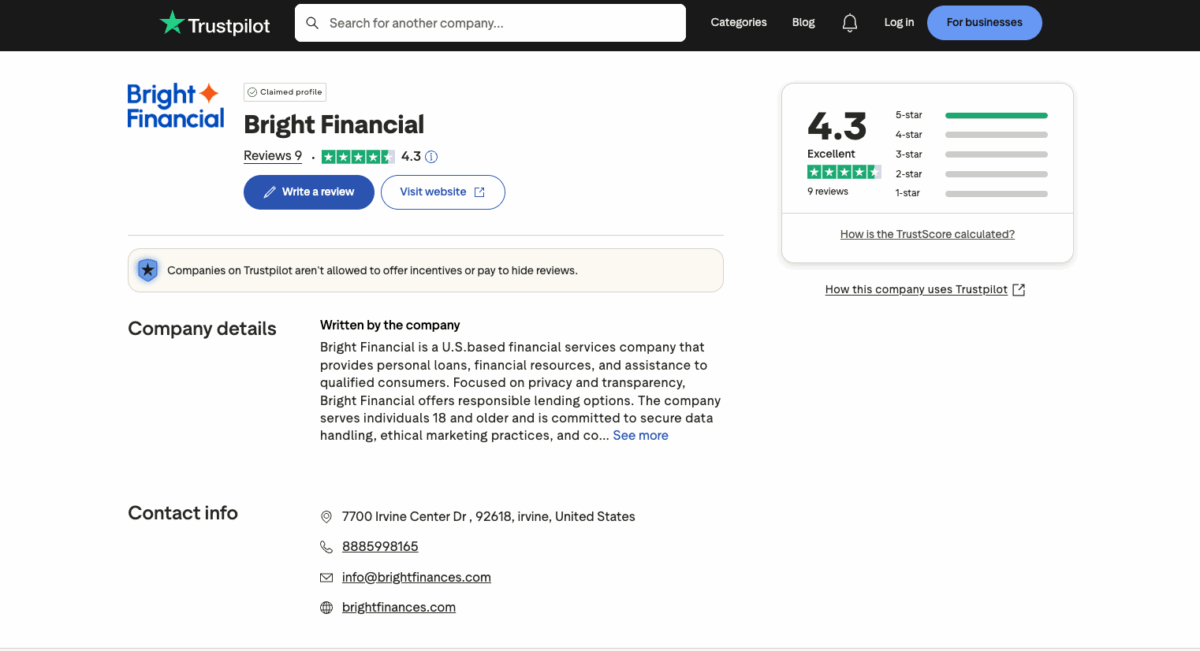
Task: Click the globe icon next to the website
Action: (x=326, y=607)
